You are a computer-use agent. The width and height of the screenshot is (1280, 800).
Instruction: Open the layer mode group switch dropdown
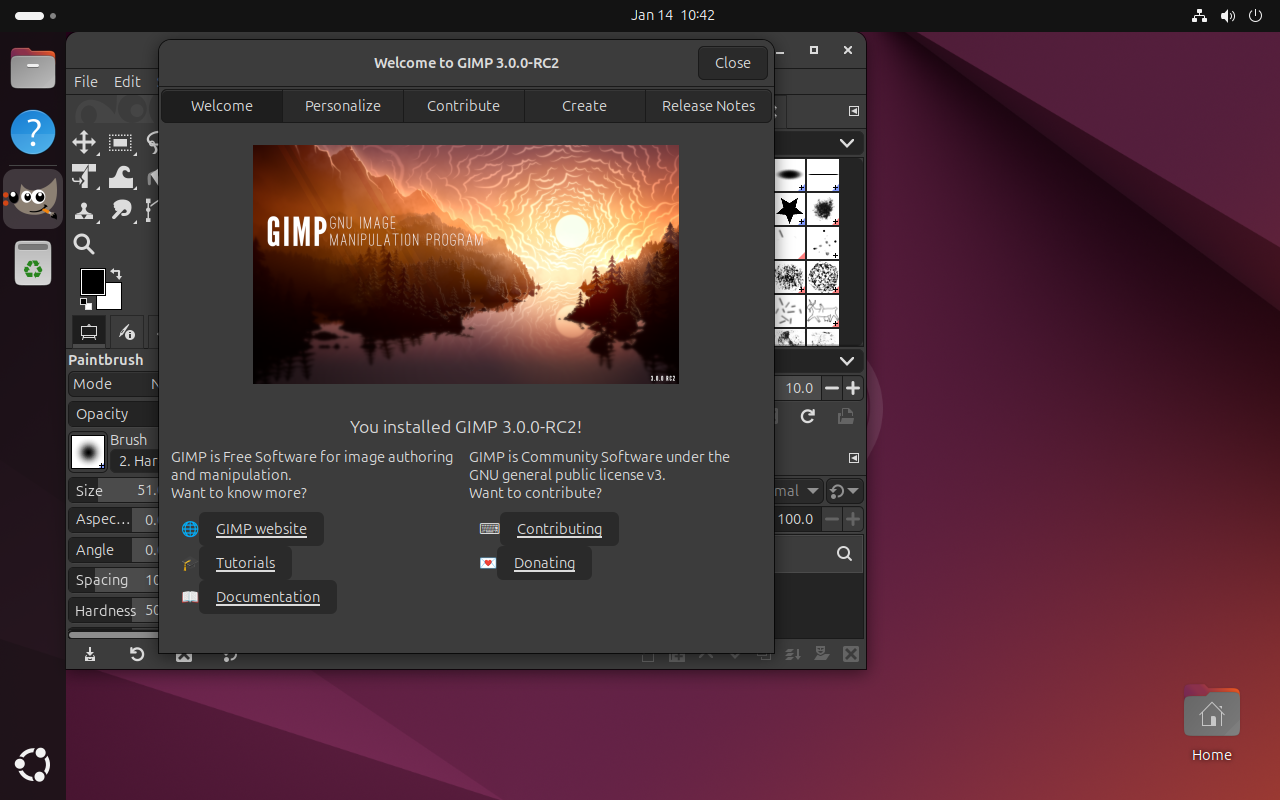point(846,491)
